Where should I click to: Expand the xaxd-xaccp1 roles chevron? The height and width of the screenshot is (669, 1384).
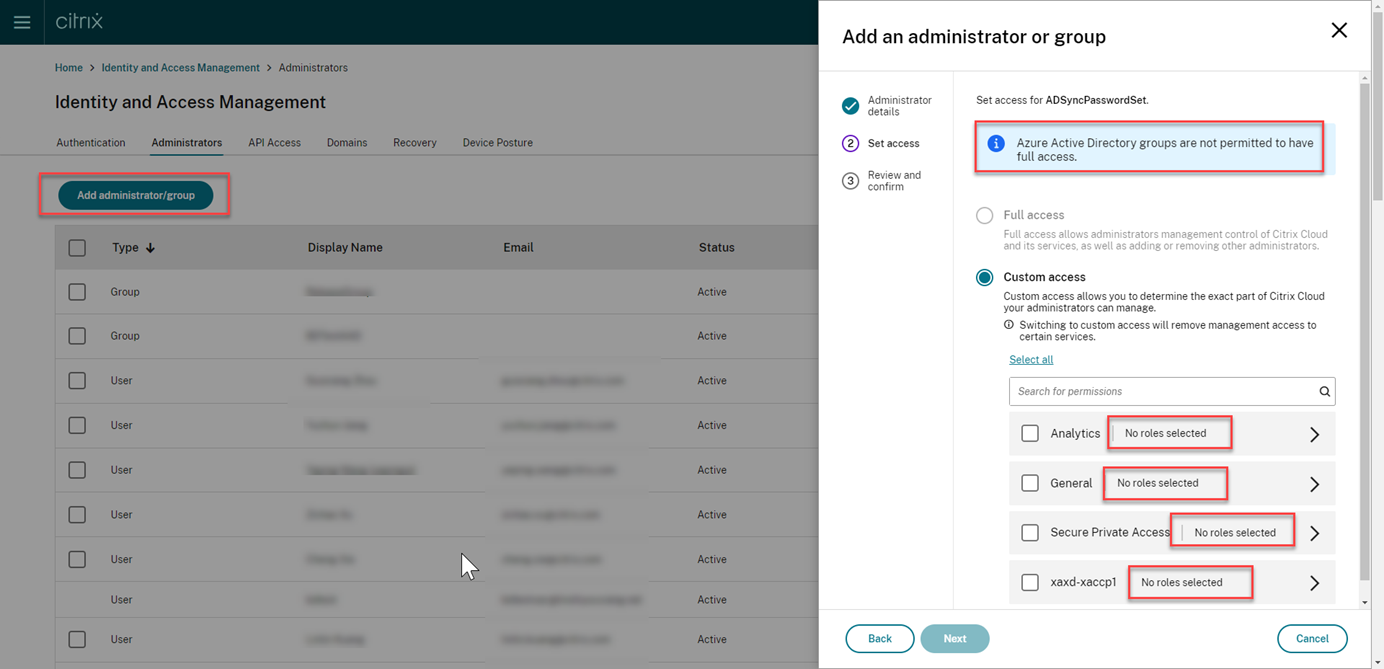point(1315,583)
